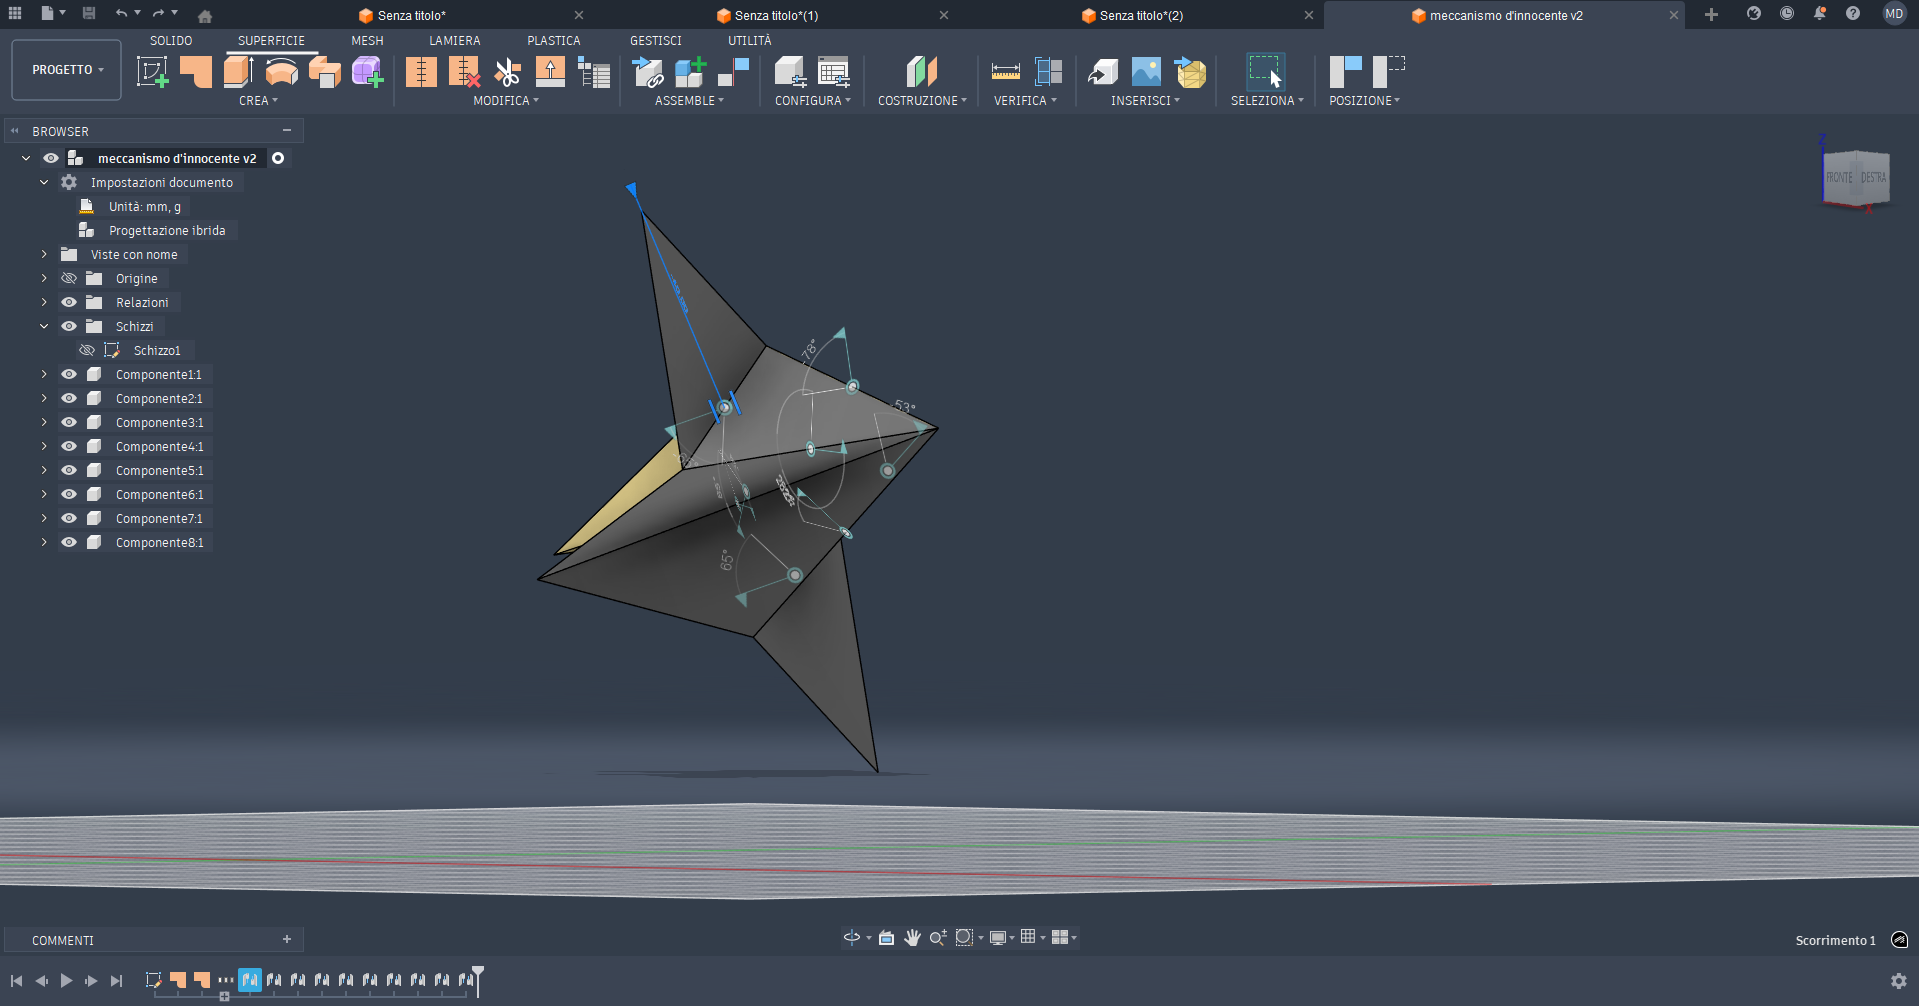
Task: Switch to the SOLIDO ribbon tab
Action: 170,40
